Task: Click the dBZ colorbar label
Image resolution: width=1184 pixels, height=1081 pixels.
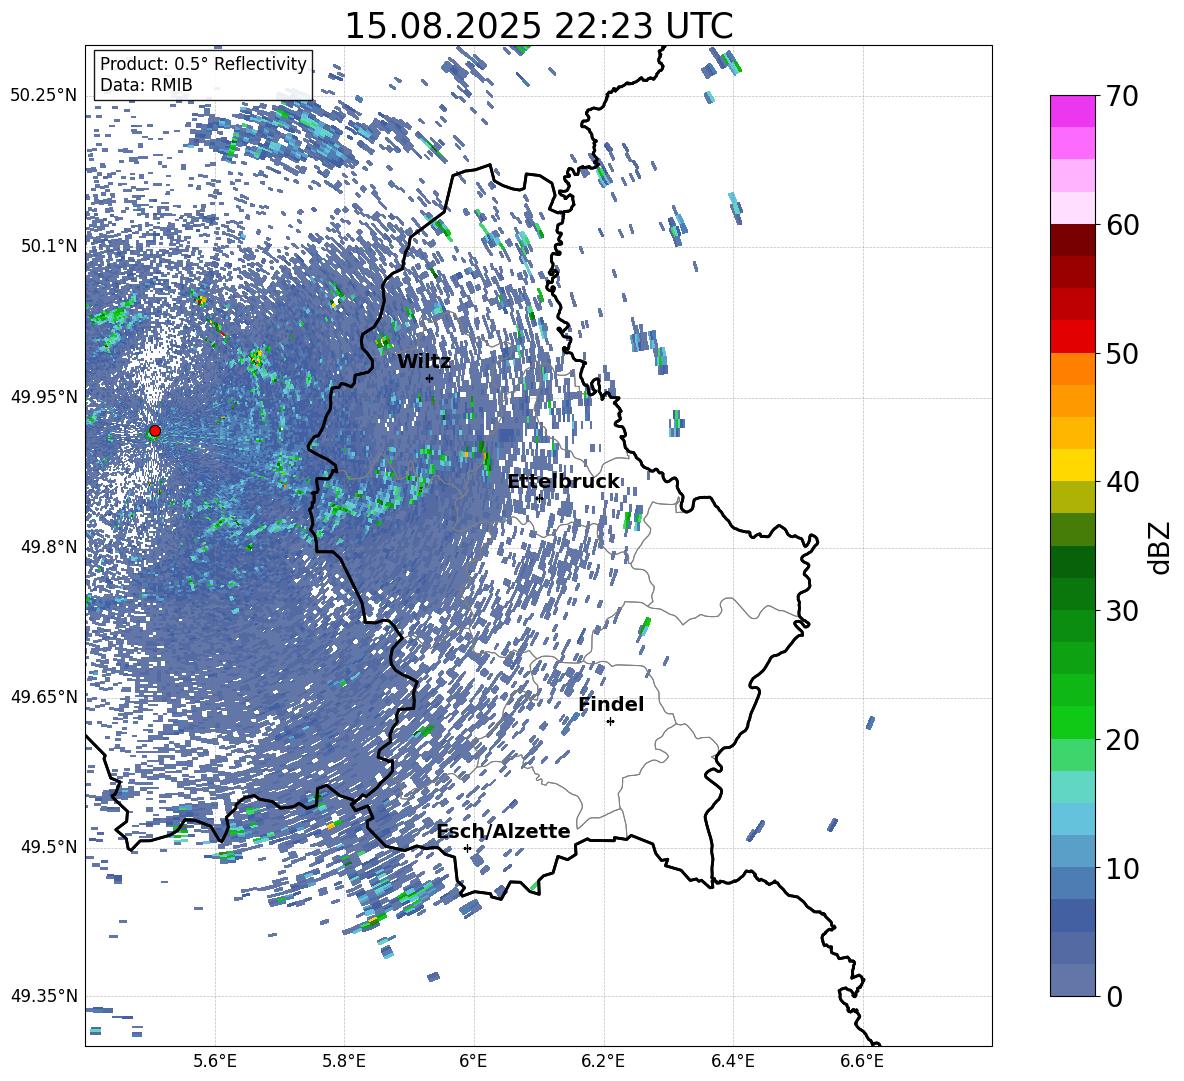Action: pyautogui.click(x=1161, y=547)
